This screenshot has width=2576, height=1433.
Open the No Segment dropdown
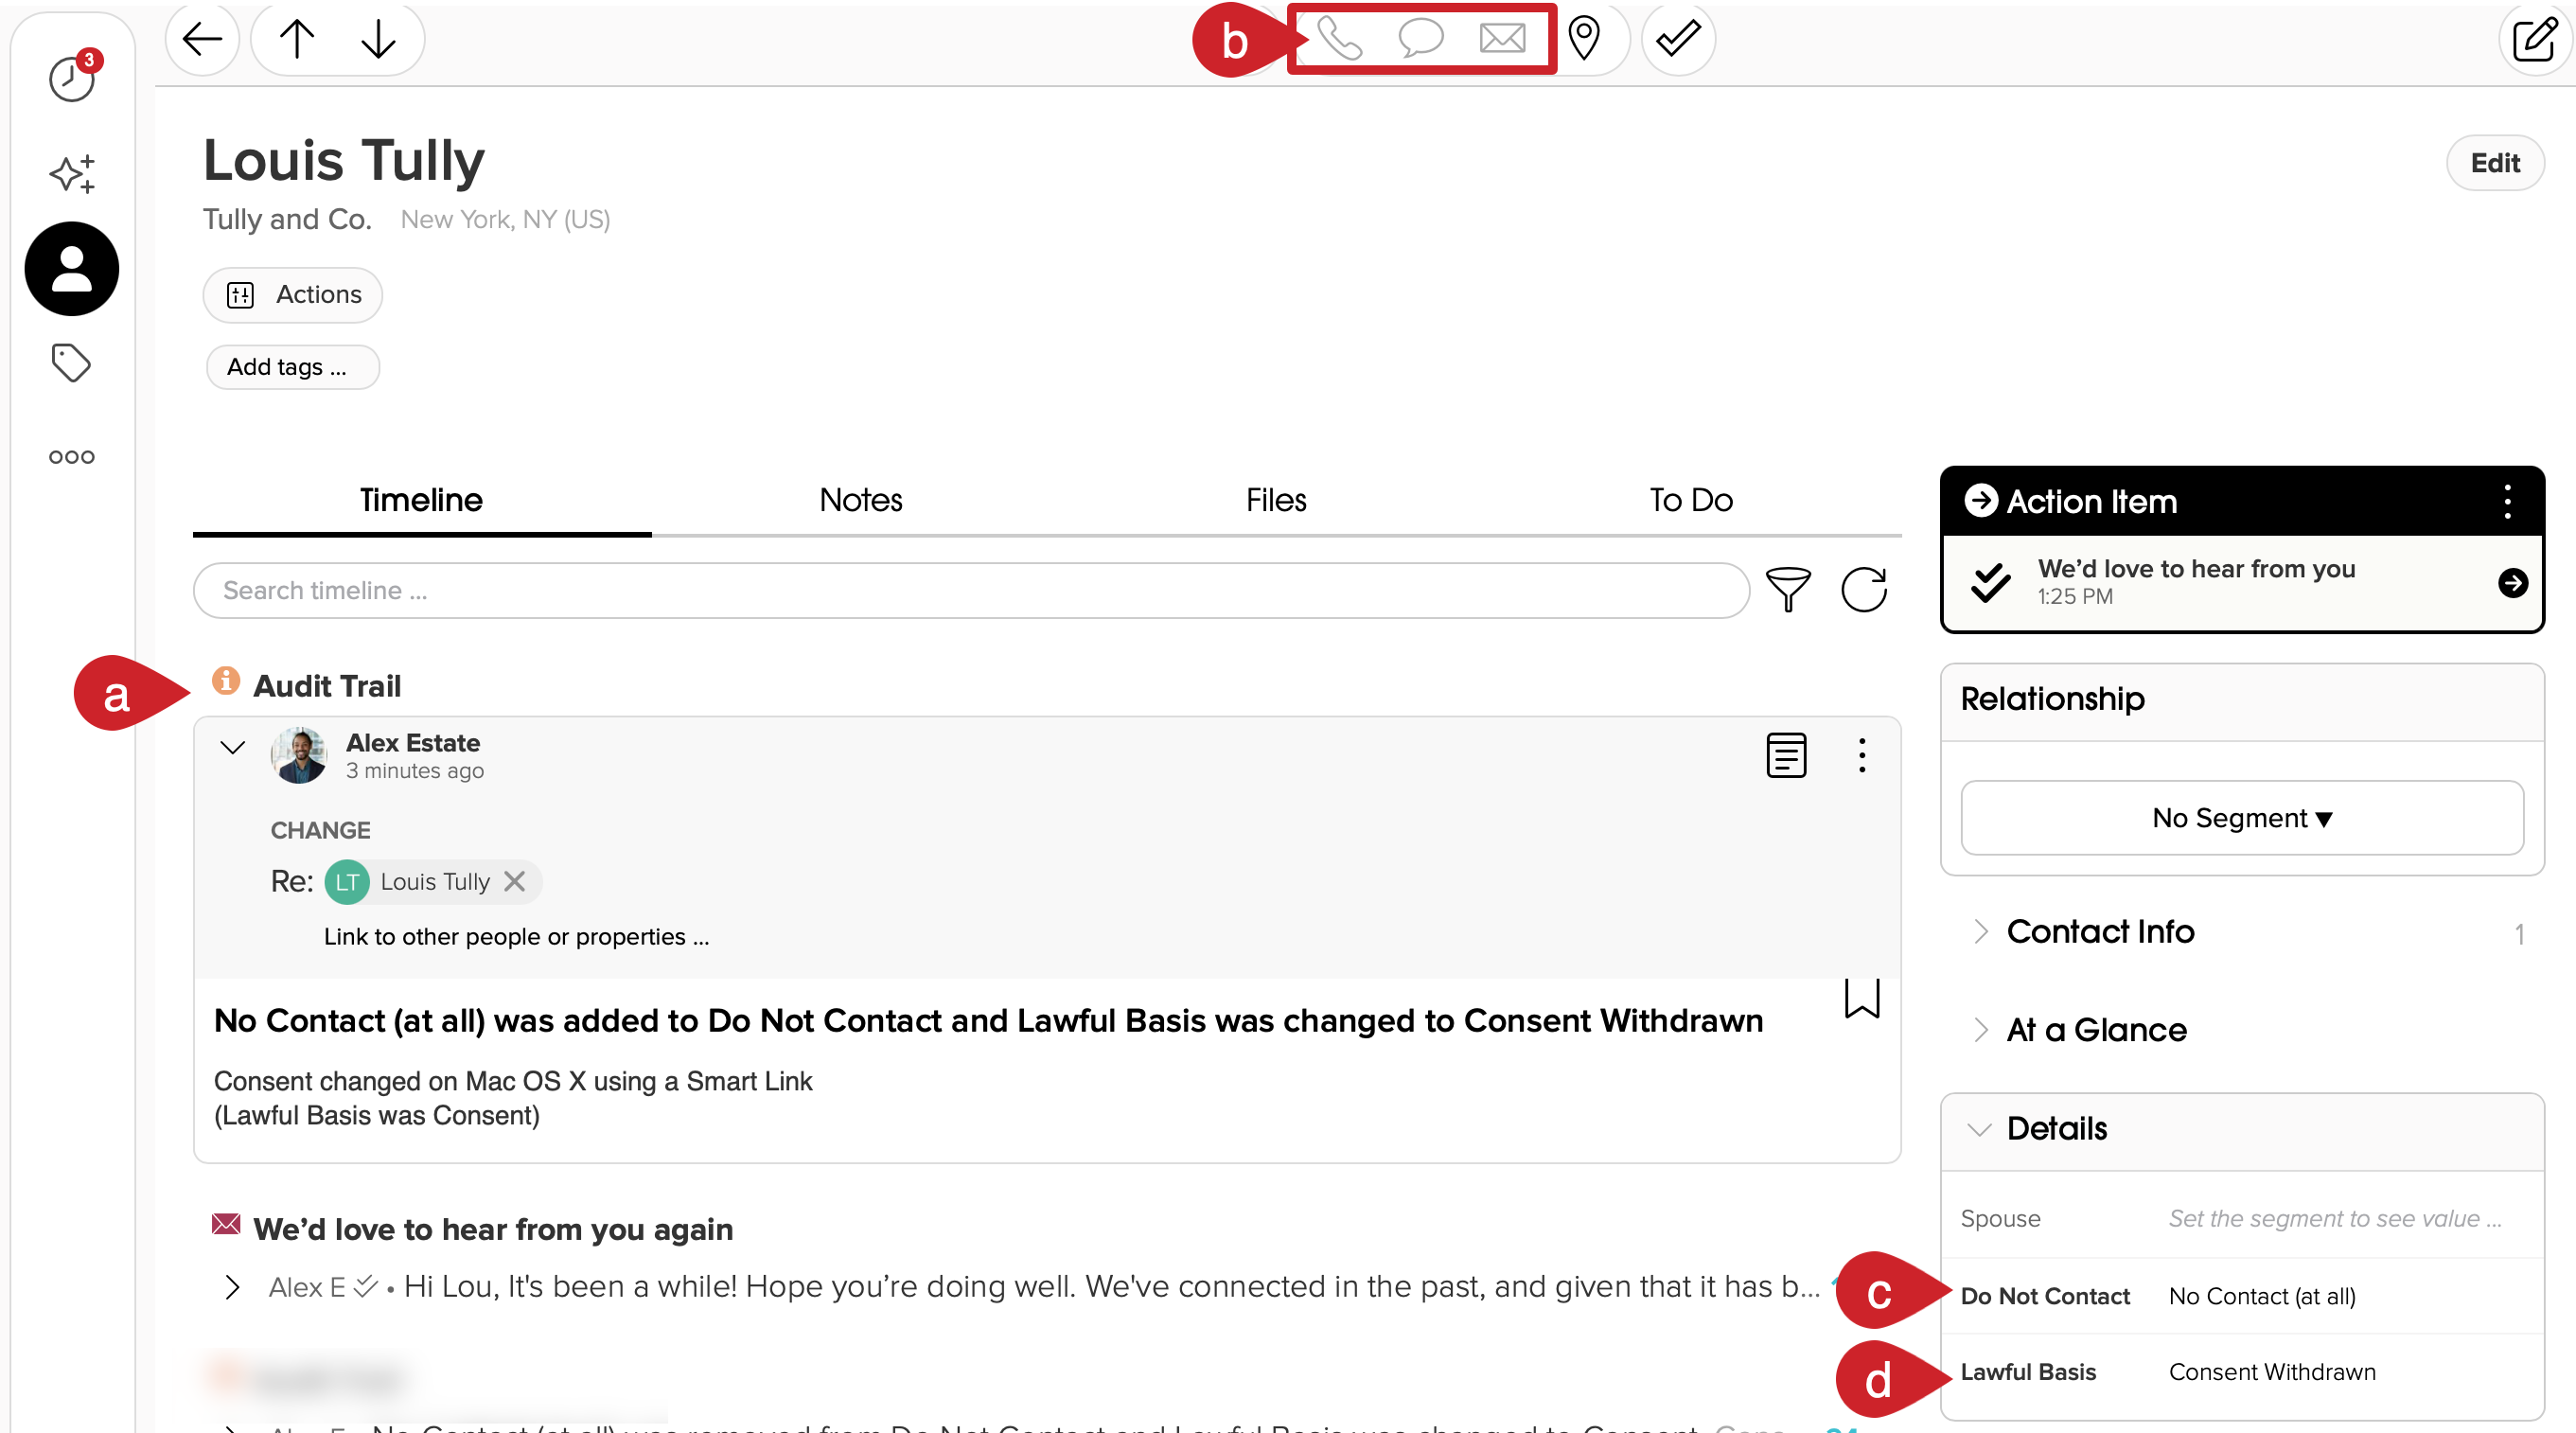point(2241,818)
